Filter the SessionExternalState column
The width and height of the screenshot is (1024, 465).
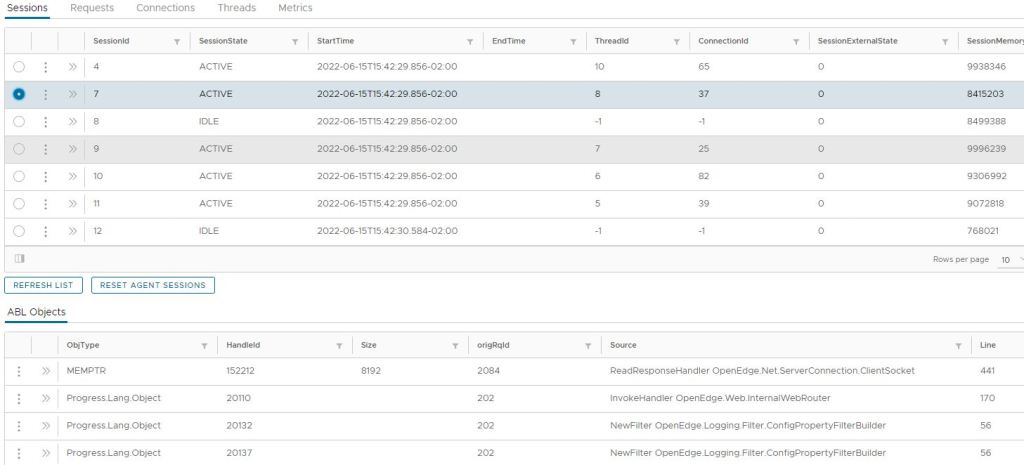(945, 41)
